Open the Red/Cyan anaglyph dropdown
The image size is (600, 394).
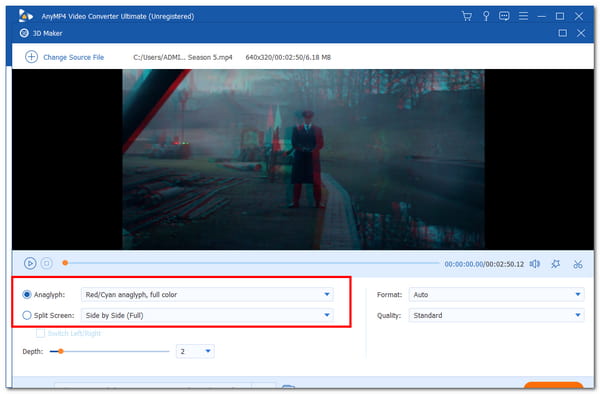click(x=207, y=295)
